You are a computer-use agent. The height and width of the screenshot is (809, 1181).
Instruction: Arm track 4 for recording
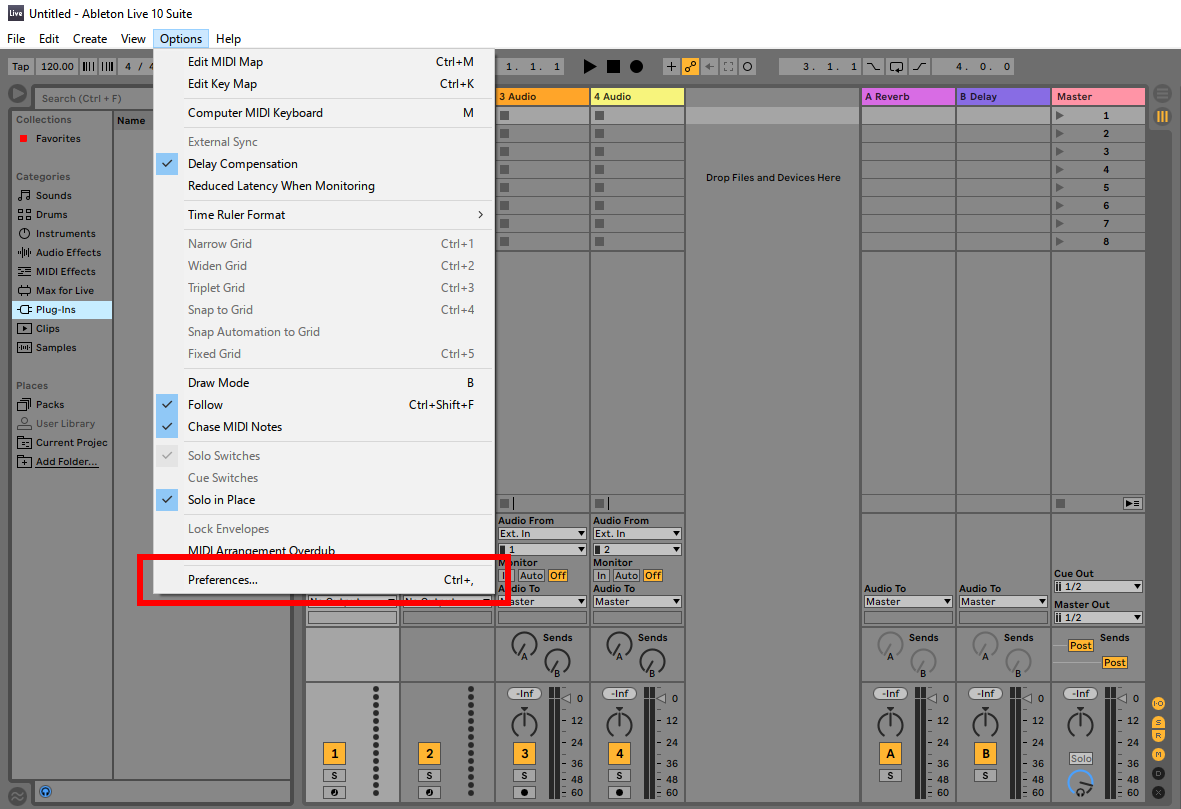[619, 792]
